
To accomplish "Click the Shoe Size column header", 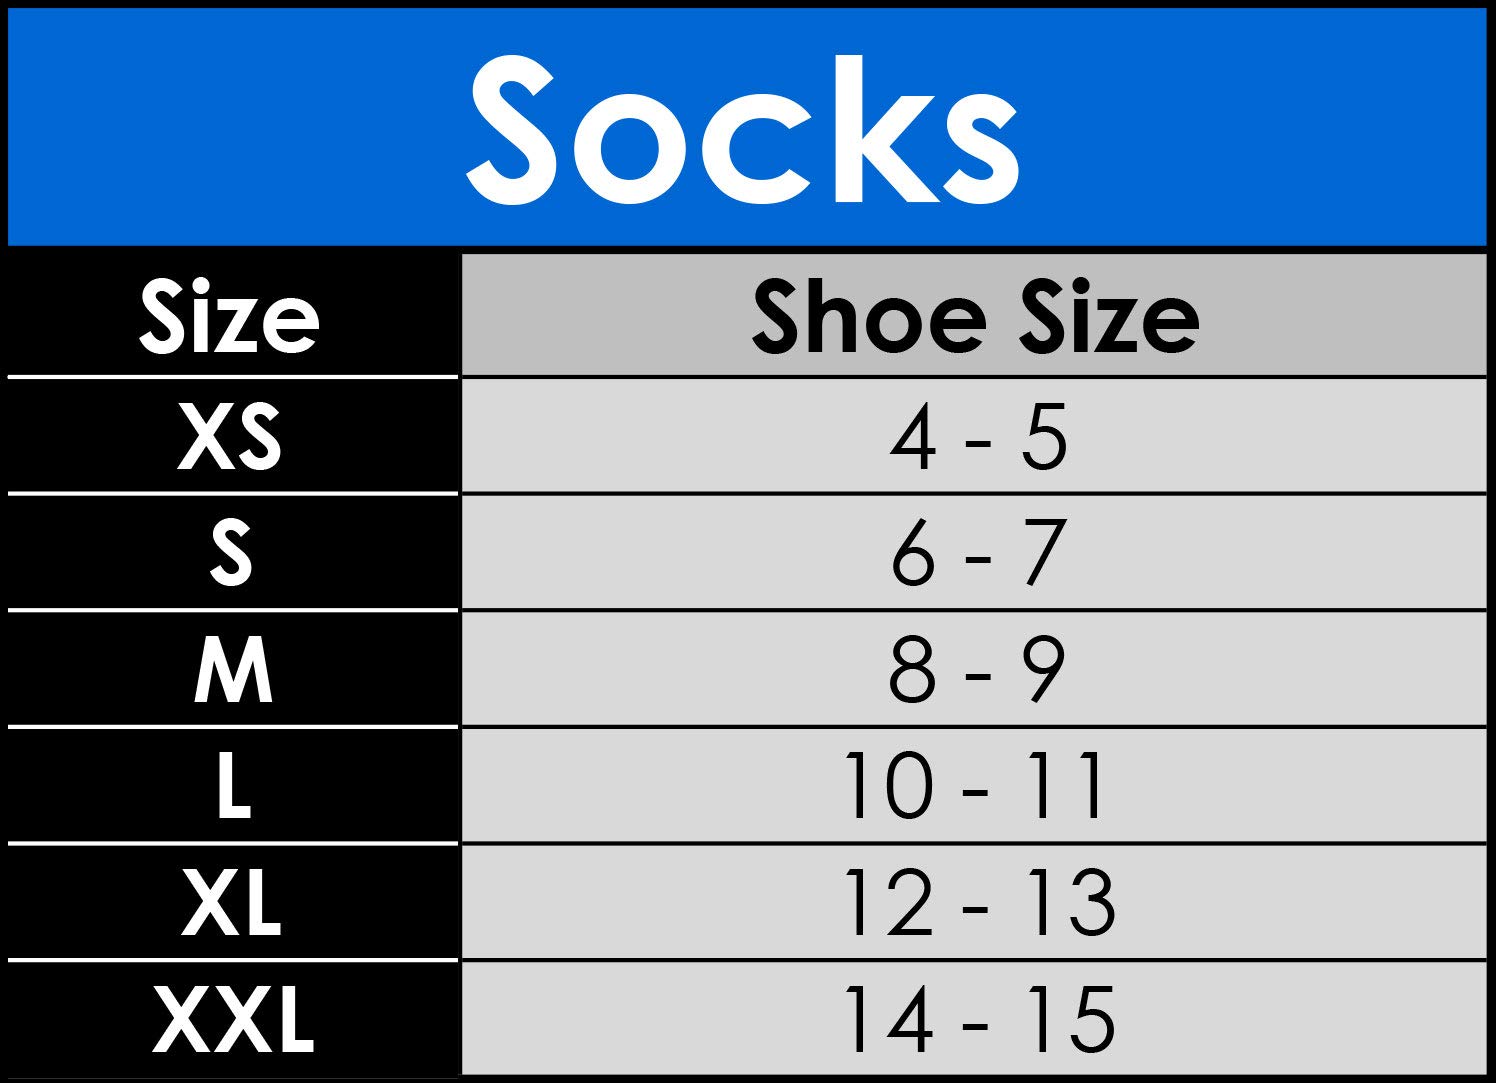I will click(974, 317).
